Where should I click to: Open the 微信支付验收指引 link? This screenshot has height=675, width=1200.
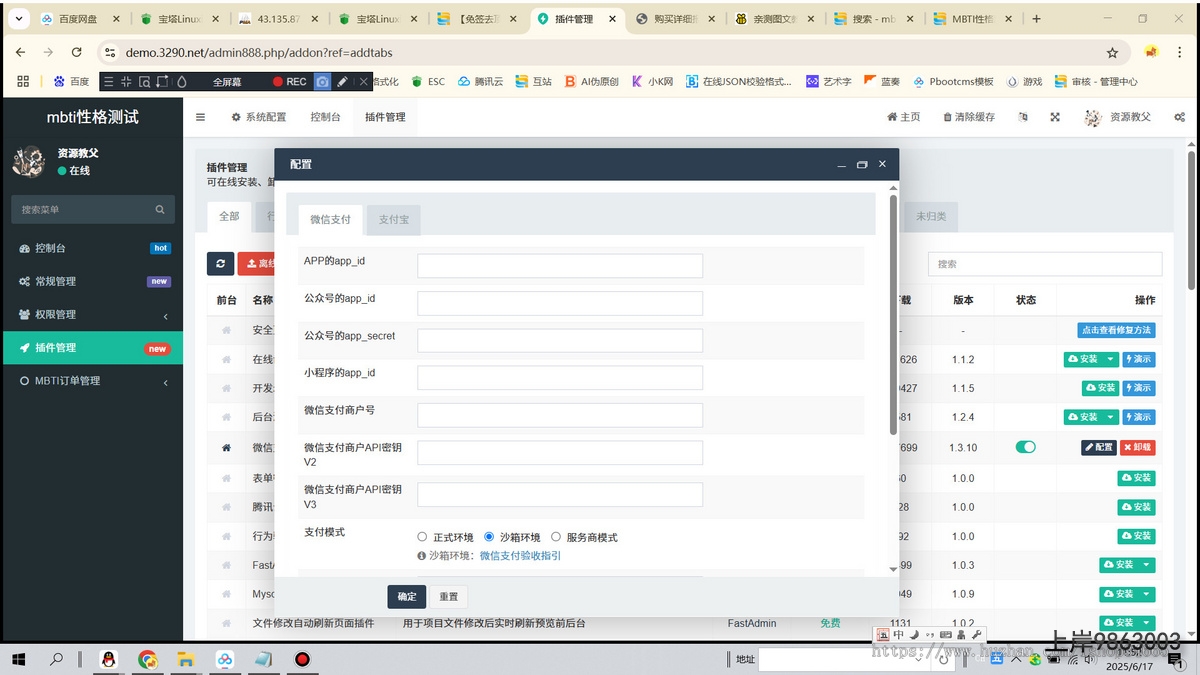click(520, 555)
